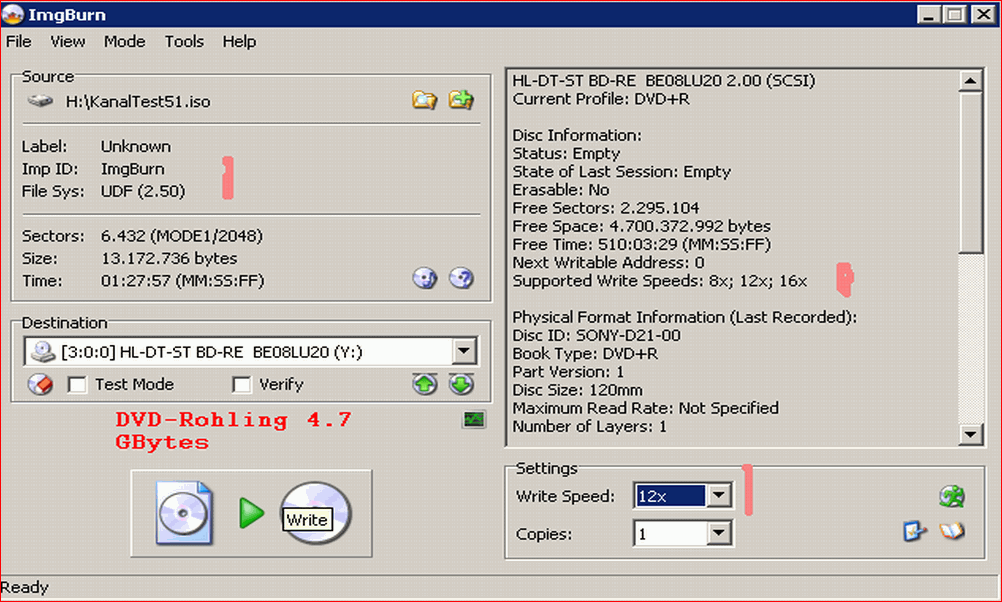
Task: Click the green graph monitor icon
Action: click(474, 420)
